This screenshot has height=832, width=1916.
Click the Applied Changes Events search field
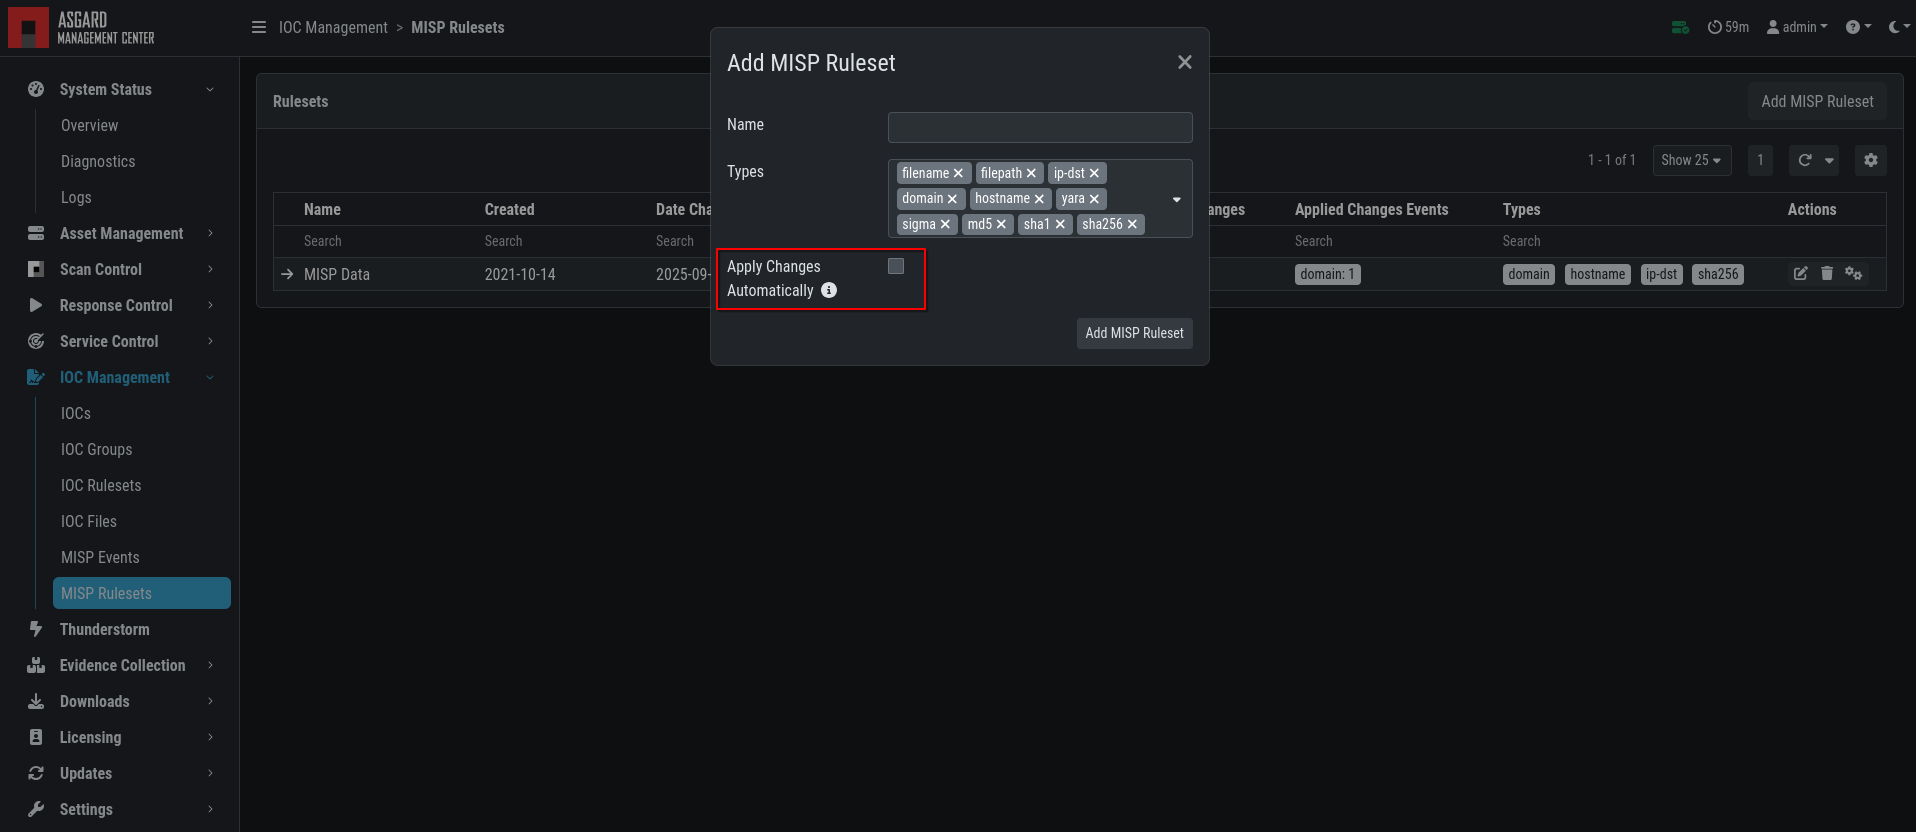[x=1390, y=241]
